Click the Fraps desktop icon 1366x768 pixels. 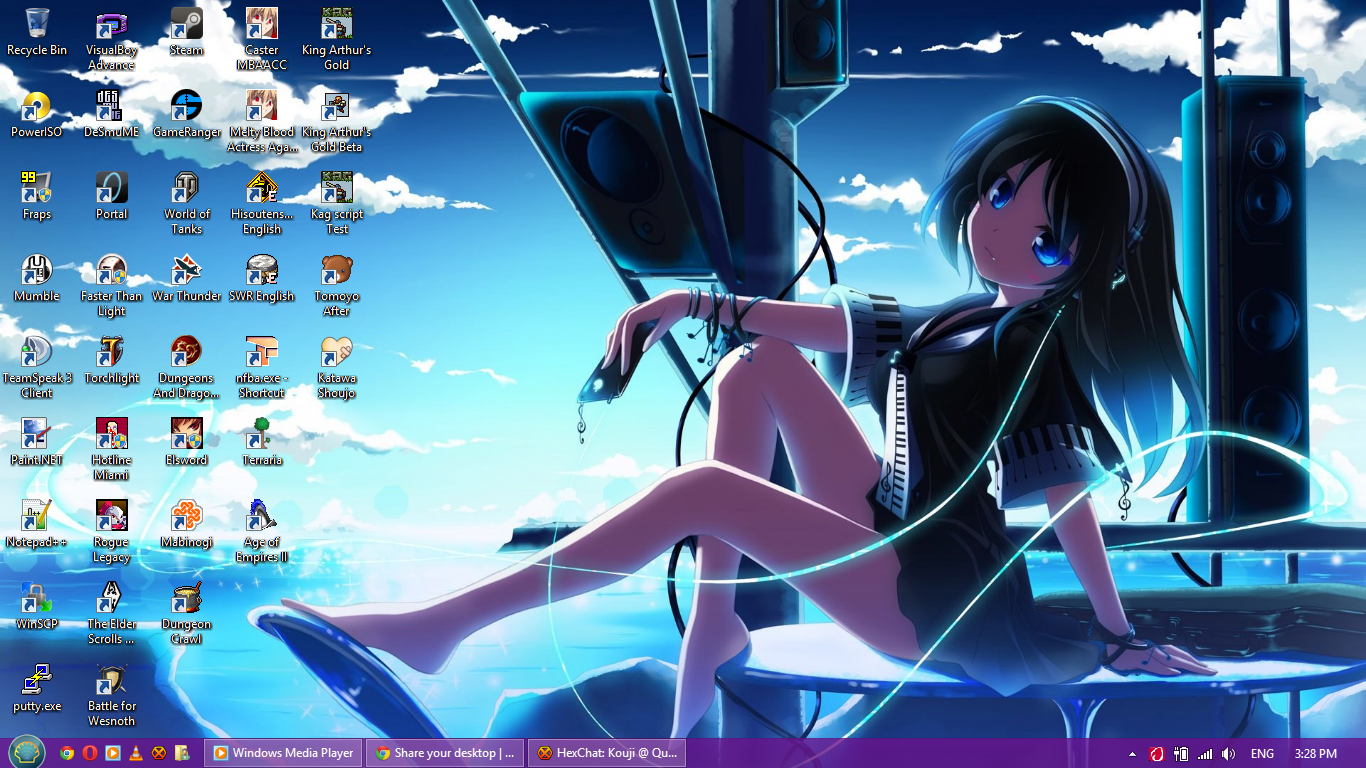pos(37,194)
